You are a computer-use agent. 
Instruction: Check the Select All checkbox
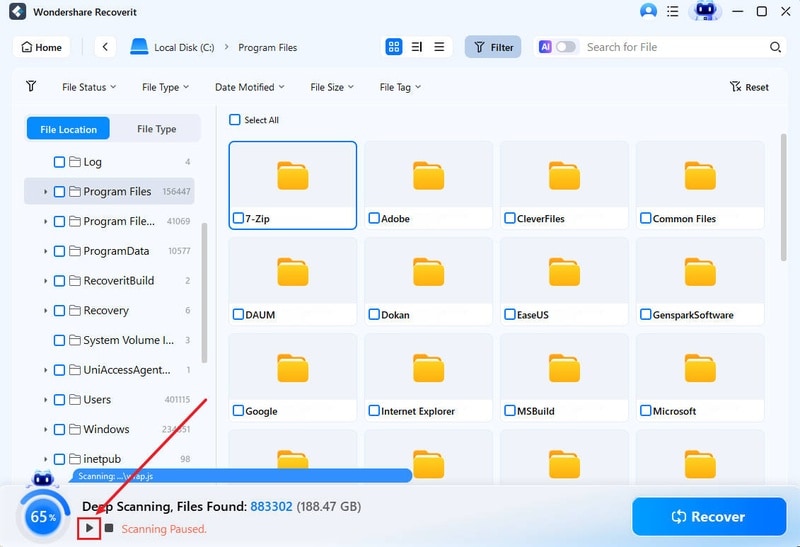(235, 119)
